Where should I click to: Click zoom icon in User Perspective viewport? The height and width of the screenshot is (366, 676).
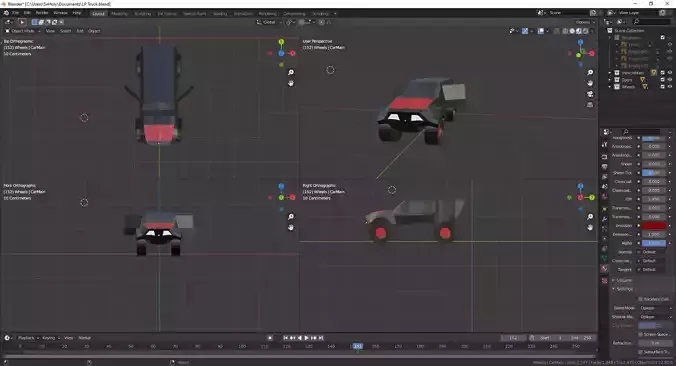(590, 72)
